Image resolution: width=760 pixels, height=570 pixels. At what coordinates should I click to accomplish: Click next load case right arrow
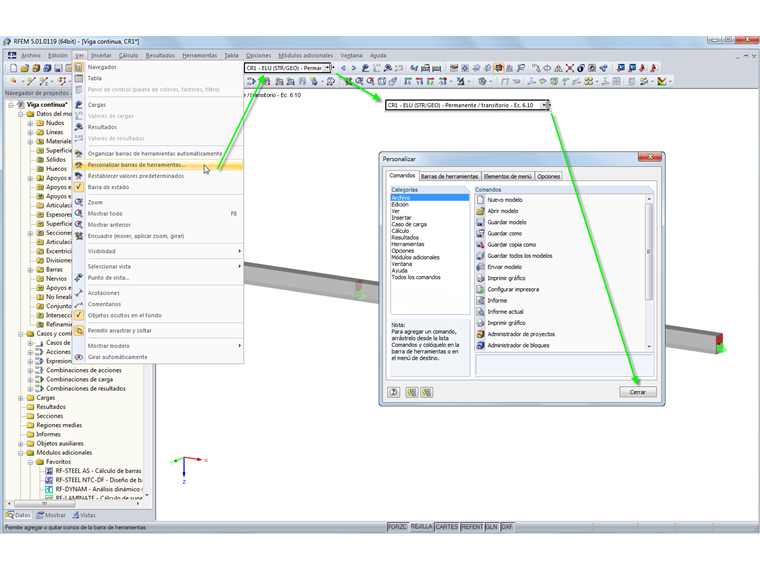coord(354,68)
